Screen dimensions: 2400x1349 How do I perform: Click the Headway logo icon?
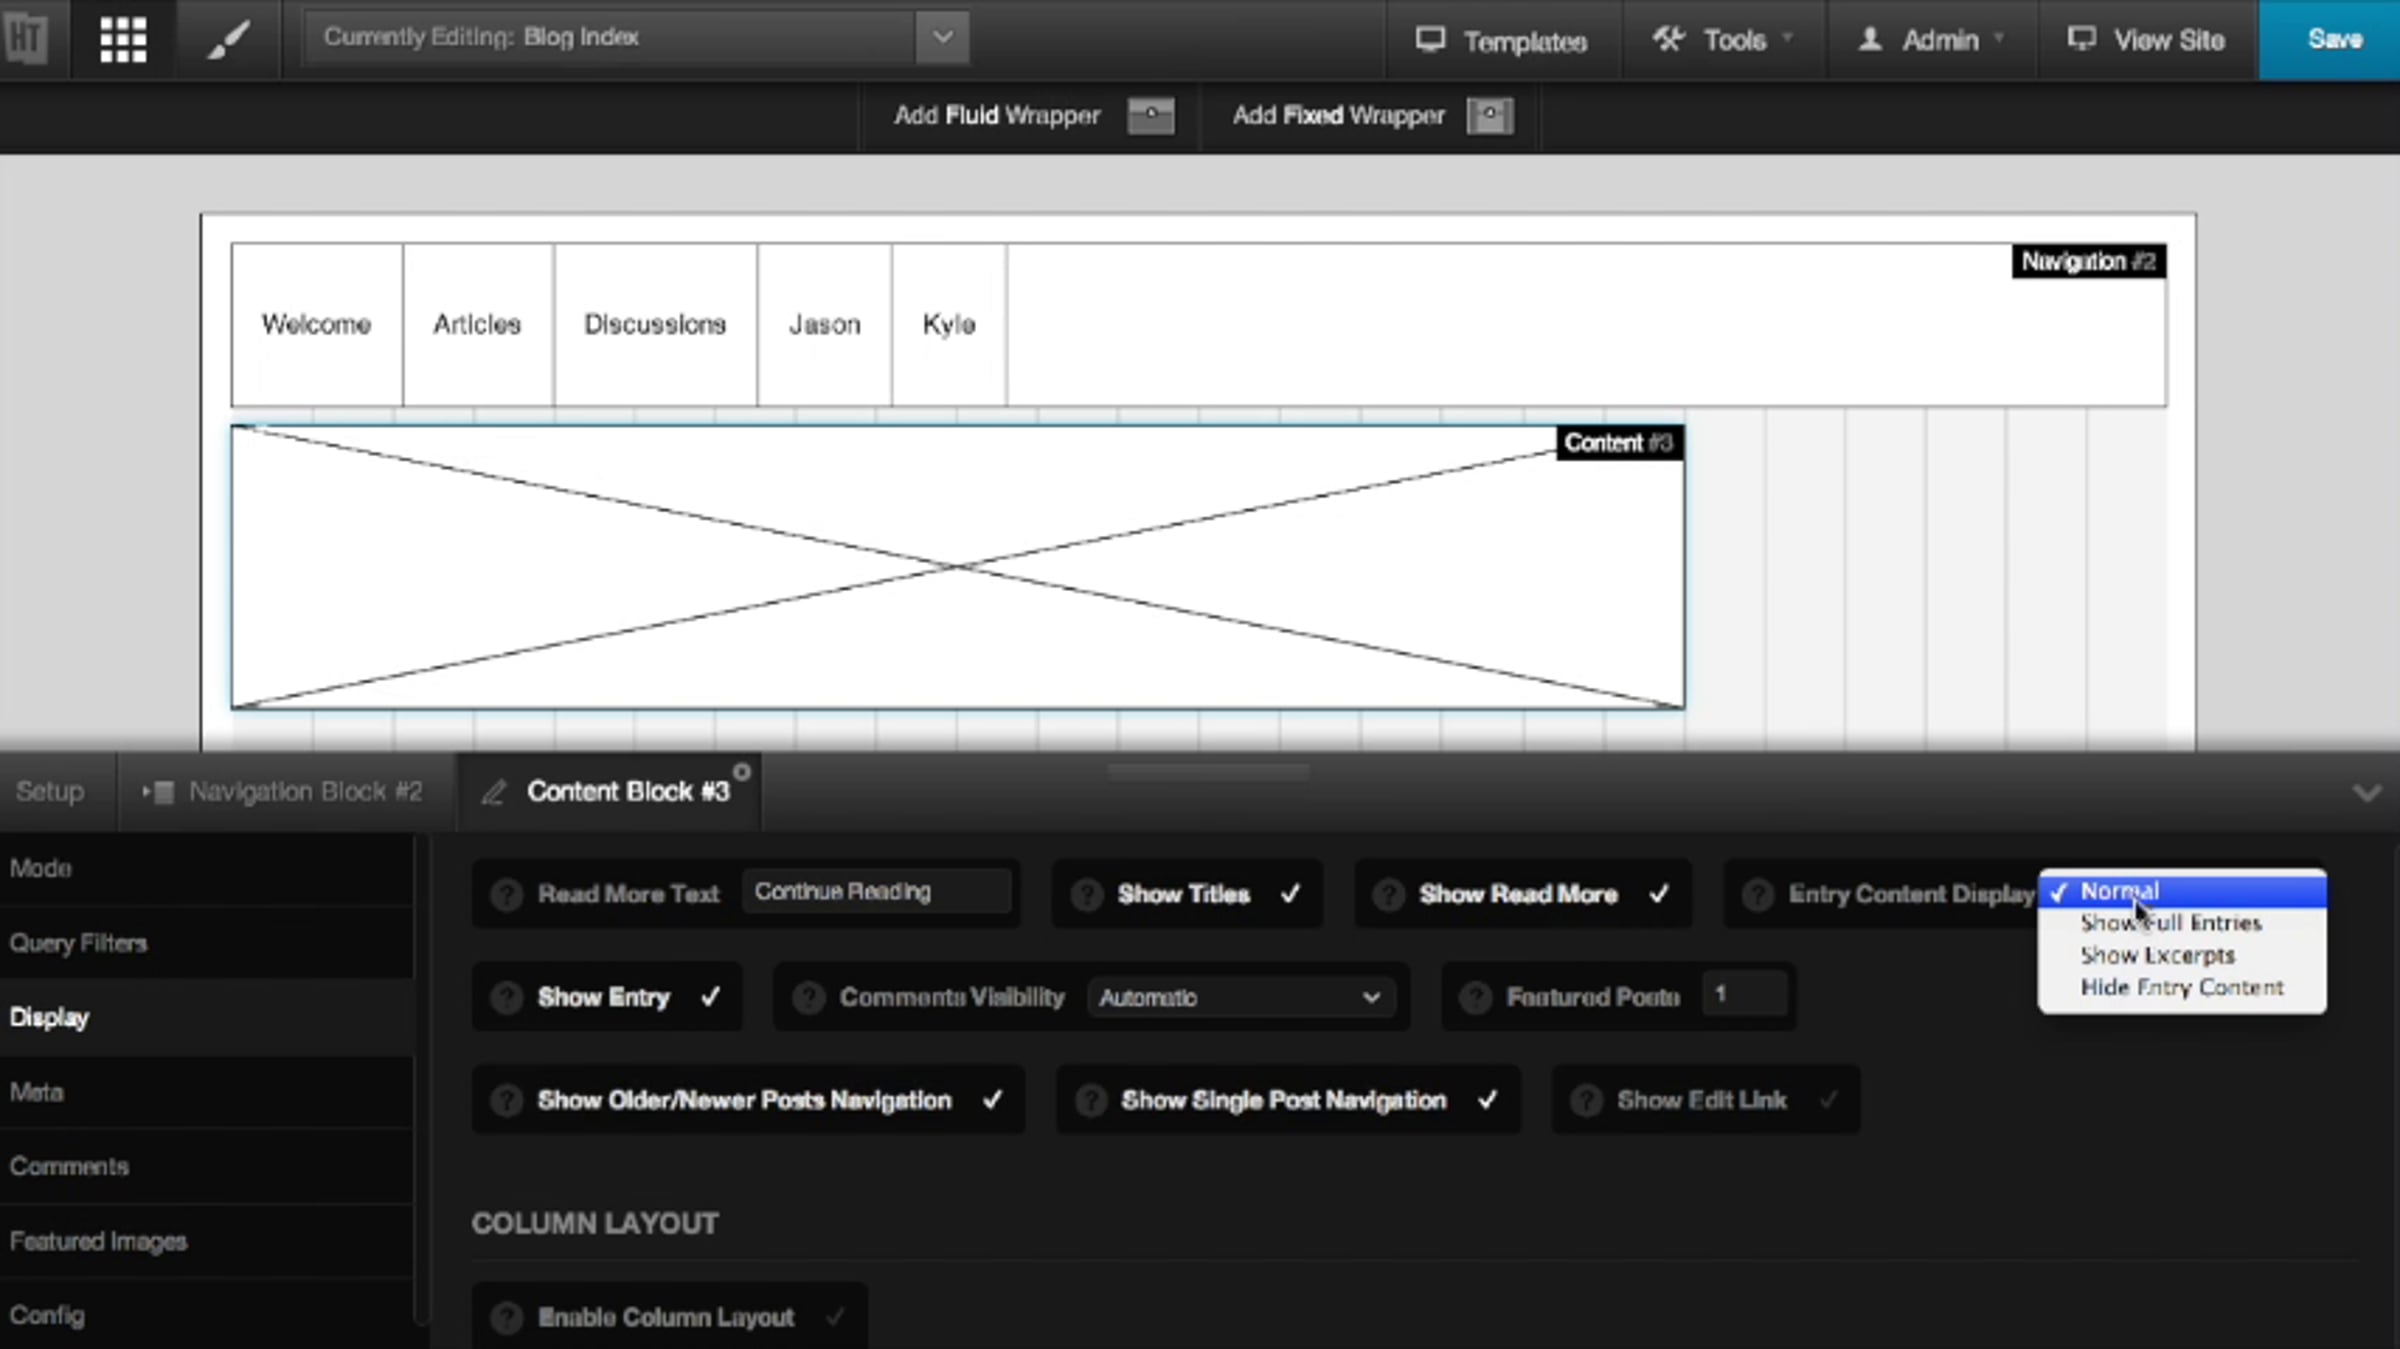25,40
